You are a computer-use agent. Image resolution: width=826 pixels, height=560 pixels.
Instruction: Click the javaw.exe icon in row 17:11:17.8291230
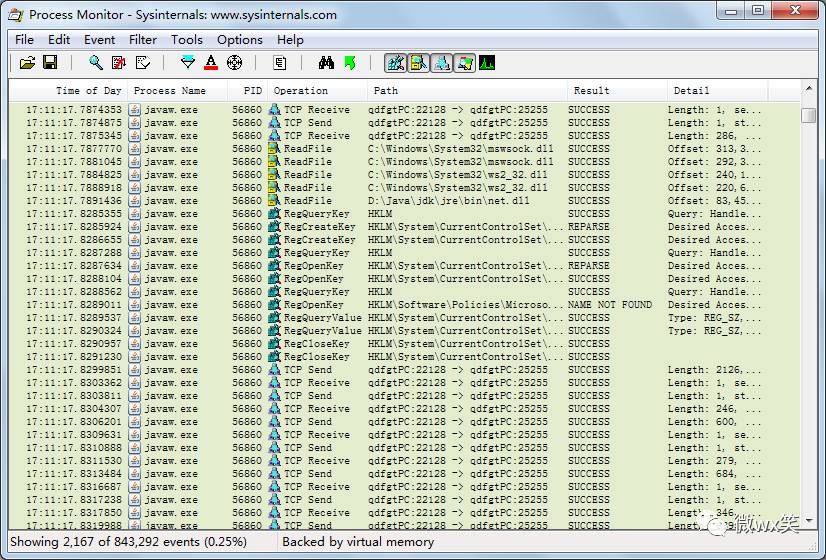point(135,357)
